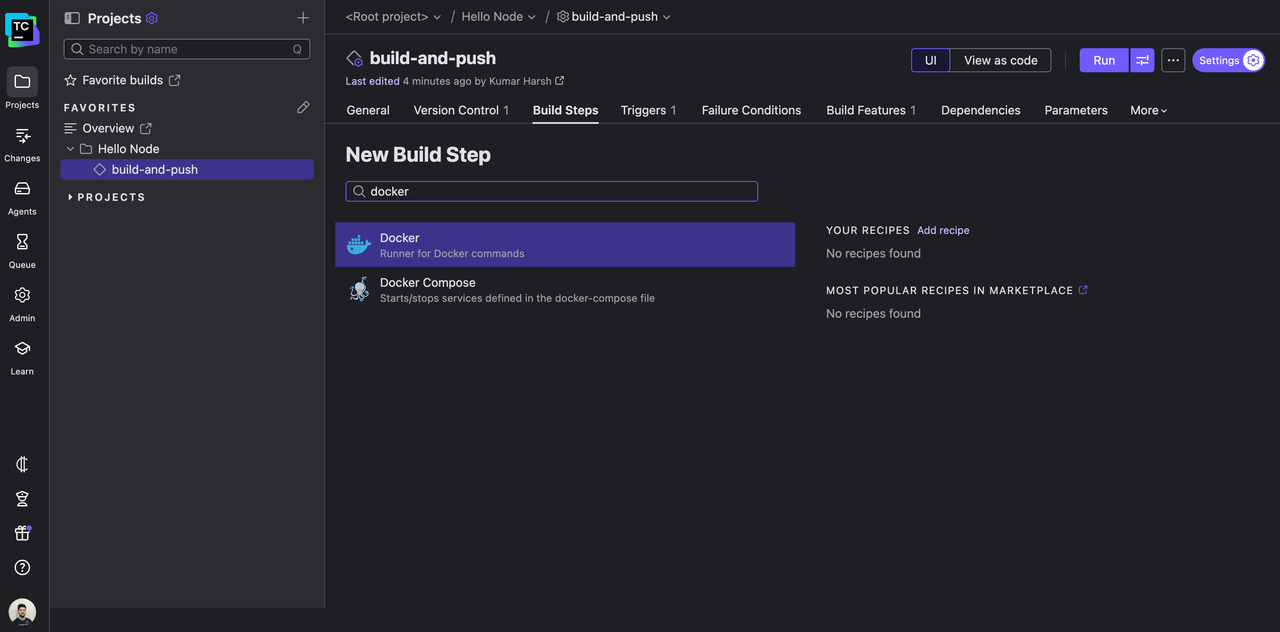Toggle the sidebar panel collapse icon
This screenshot has height=632, width=1280.
click(72, 18)
